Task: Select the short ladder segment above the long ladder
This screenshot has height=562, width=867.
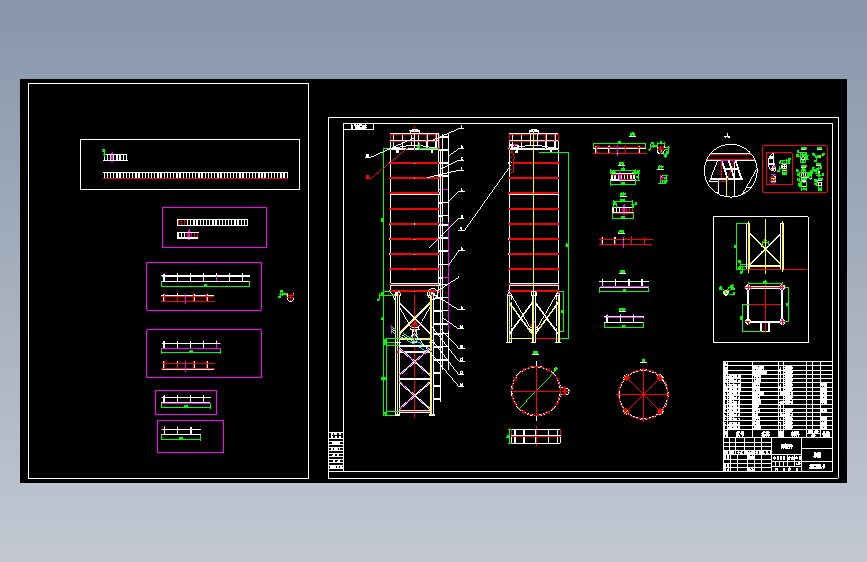Action: click(115, 157)
